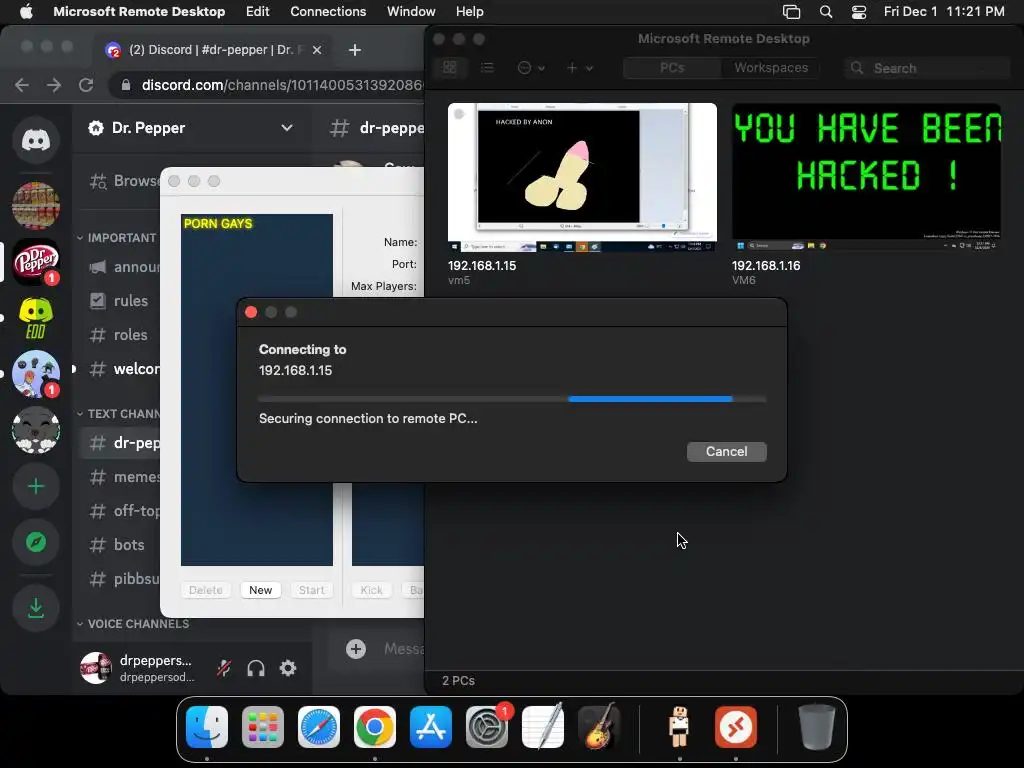This screenshot has width=1024, height=768.
Task: Cancel the connection to 192.168.1.15
Action: 726,451
